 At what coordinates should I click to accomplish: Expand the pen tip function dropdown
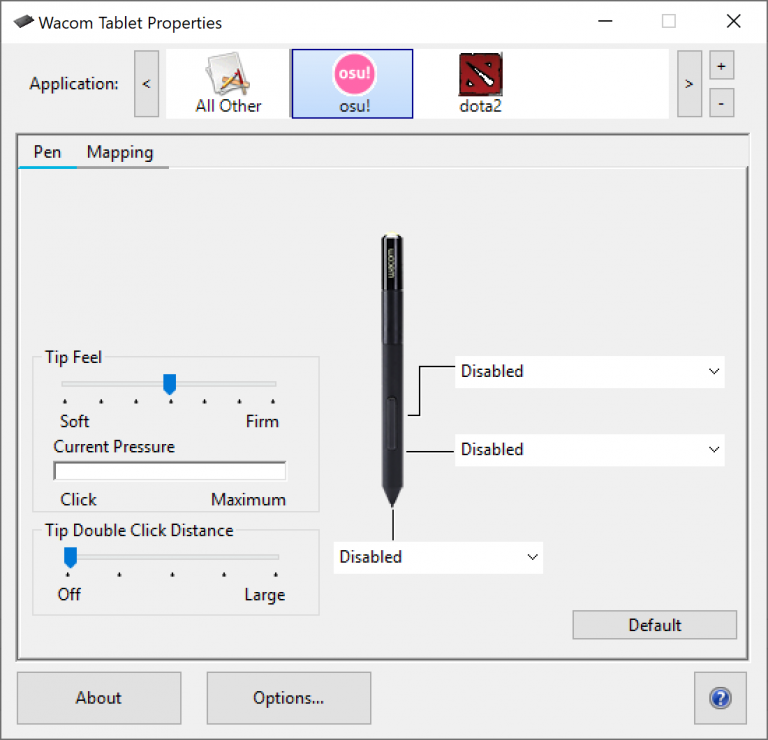click(438, 557)
